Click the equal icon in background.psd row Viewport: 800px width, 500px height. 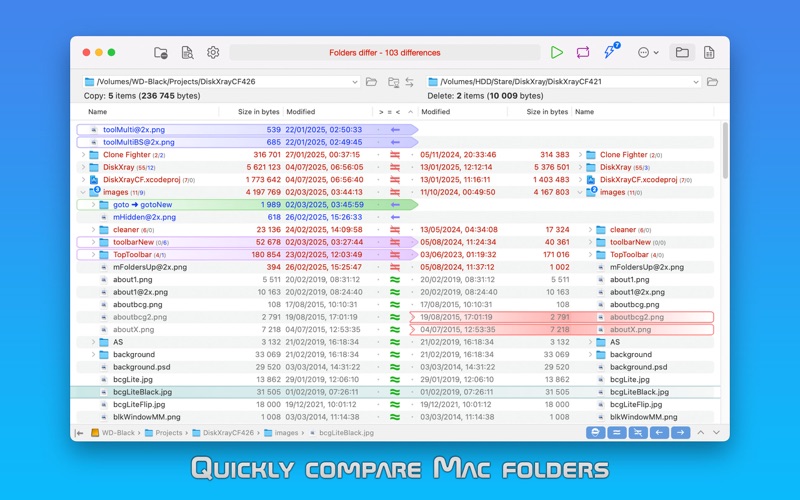point(395,367)
